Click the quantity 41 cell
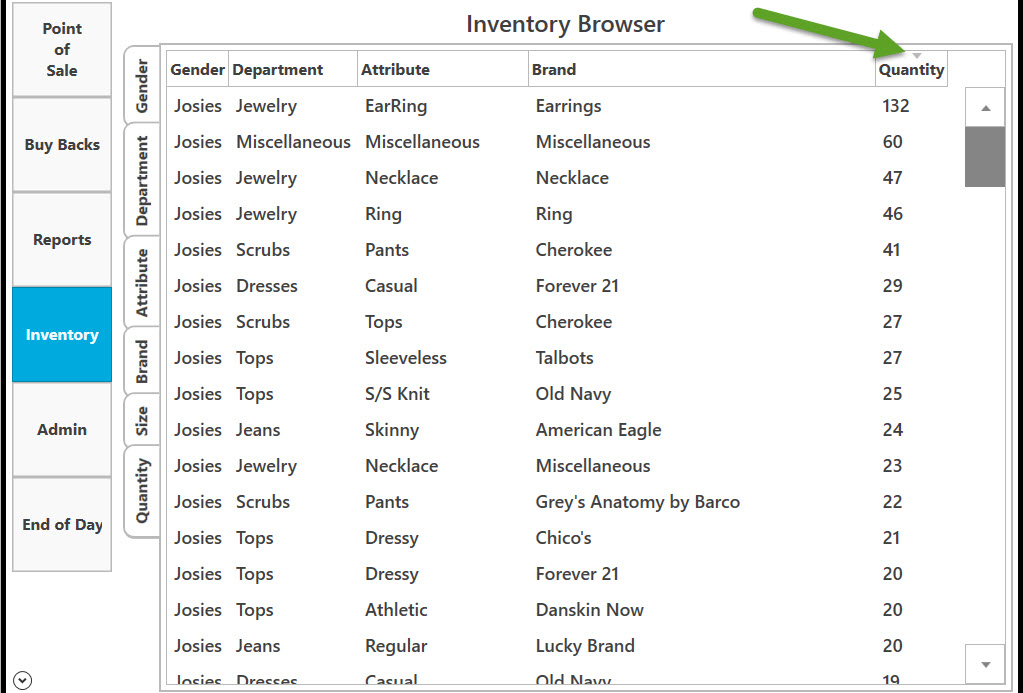 (892, 250)
